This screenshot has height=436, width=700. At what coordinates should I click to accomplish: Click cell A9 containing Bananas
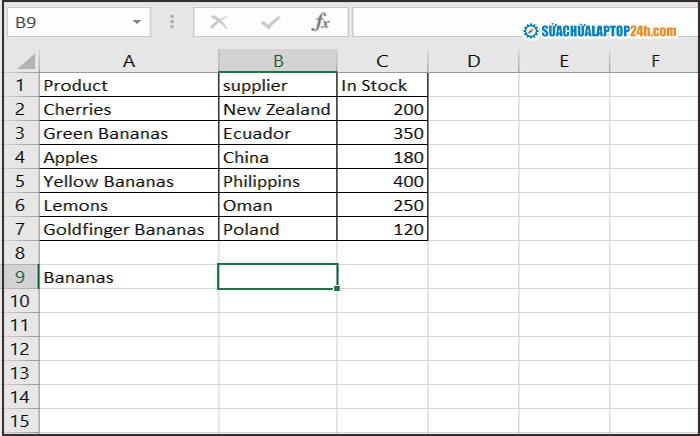coord(129,277)
